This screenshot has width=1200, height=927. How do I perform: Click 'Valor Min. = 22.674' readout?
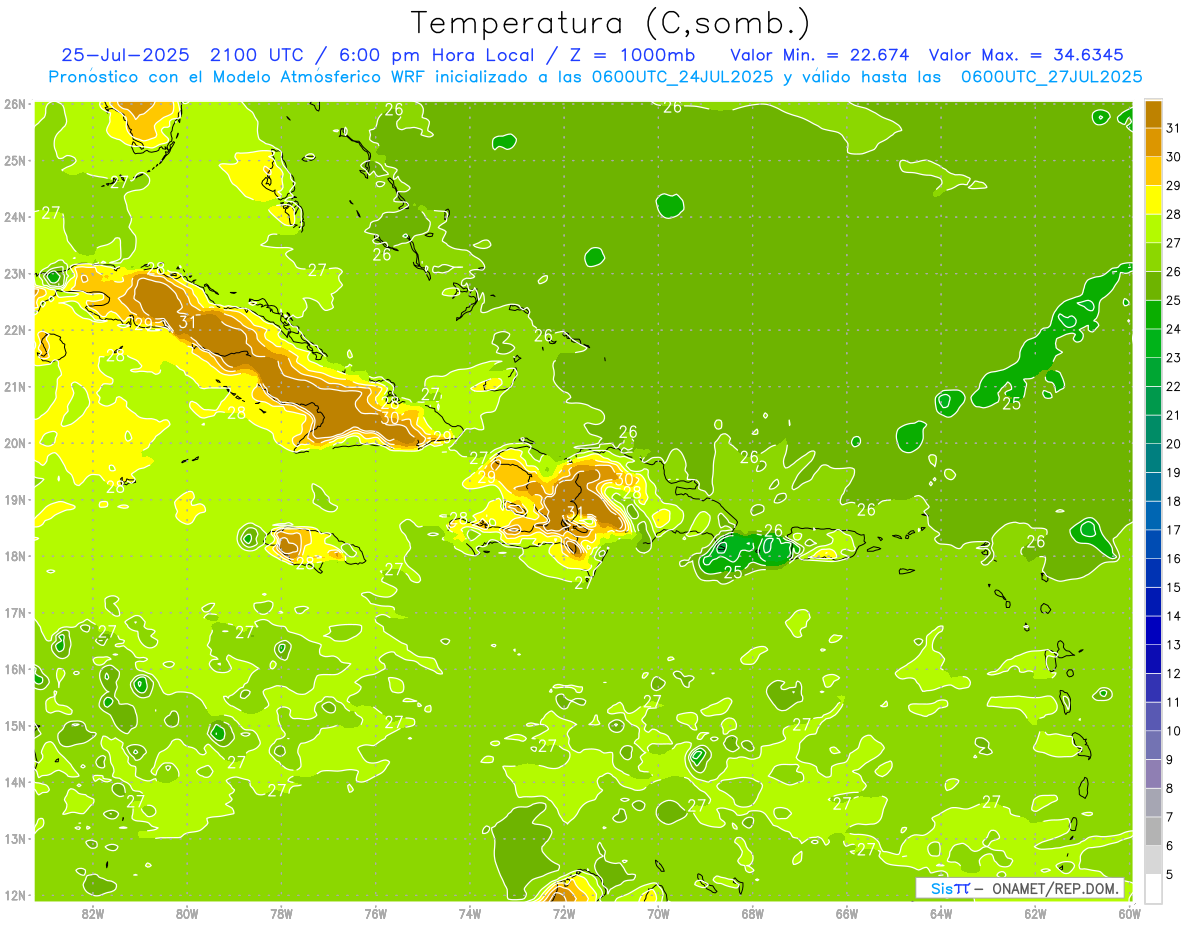(x=819, y=55)
